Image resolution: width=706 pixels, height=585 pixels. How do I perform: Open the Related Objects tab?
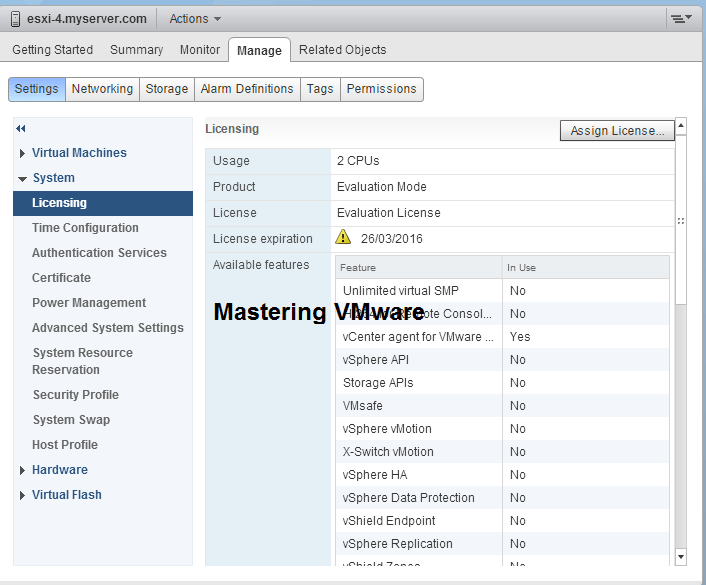tap(343, 50)
